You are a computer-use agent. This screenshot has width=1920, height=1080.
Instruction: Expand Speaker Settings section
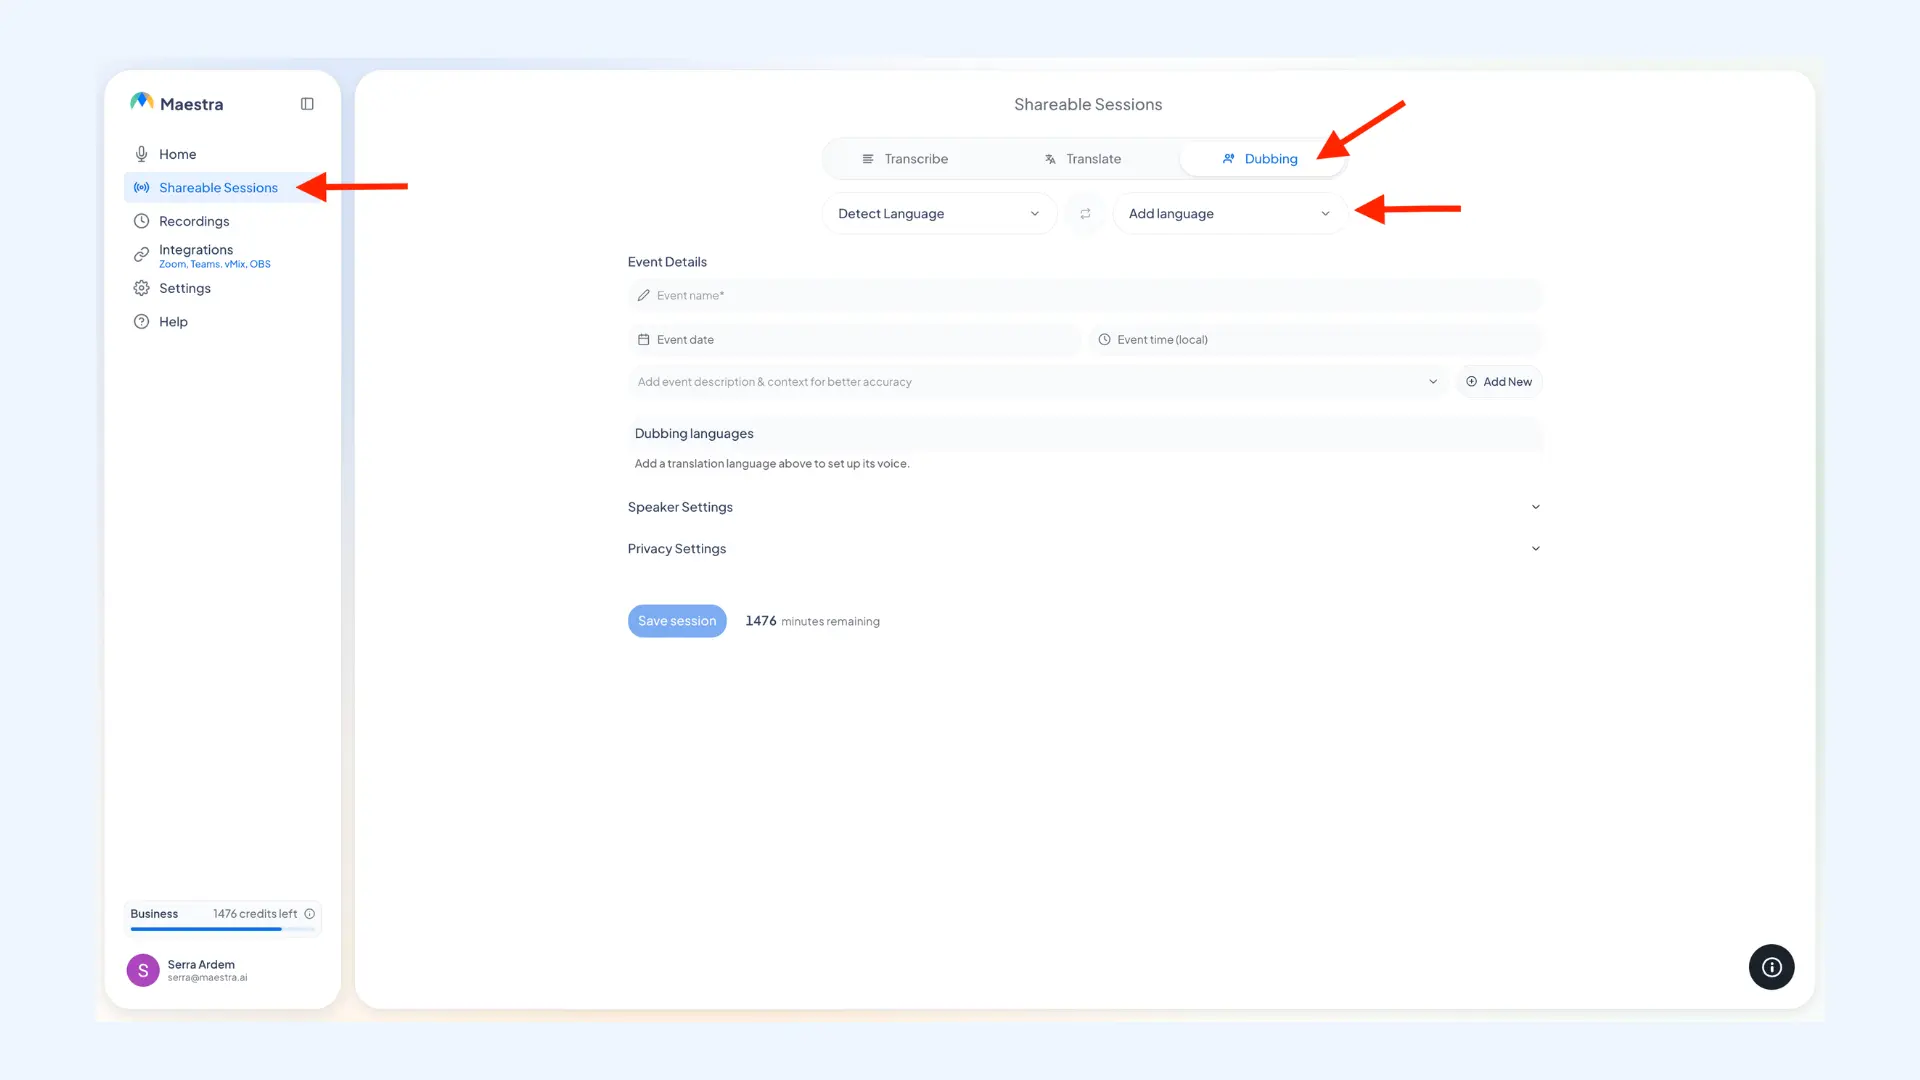[x=1084, y=507]
